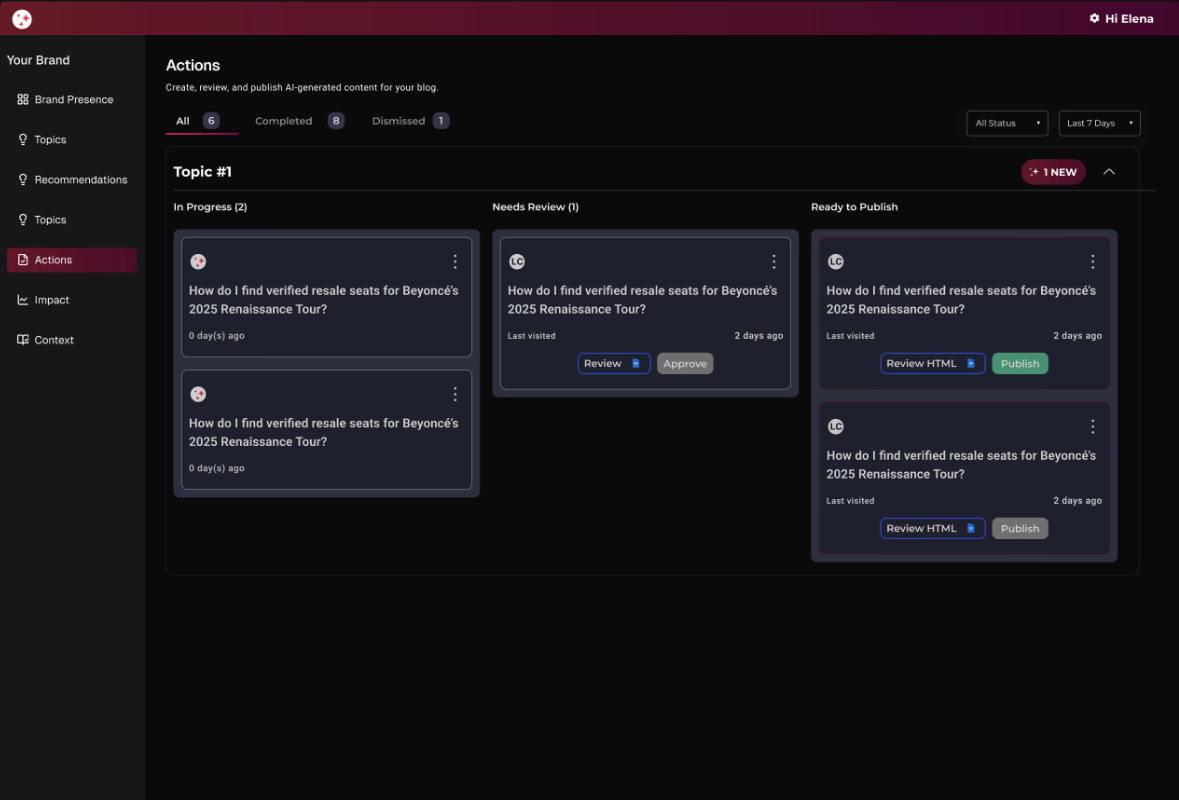This screenshot has height=800, width=1179.
Task: Open the Context page from sidebar
Action: (x=53, y=339)
